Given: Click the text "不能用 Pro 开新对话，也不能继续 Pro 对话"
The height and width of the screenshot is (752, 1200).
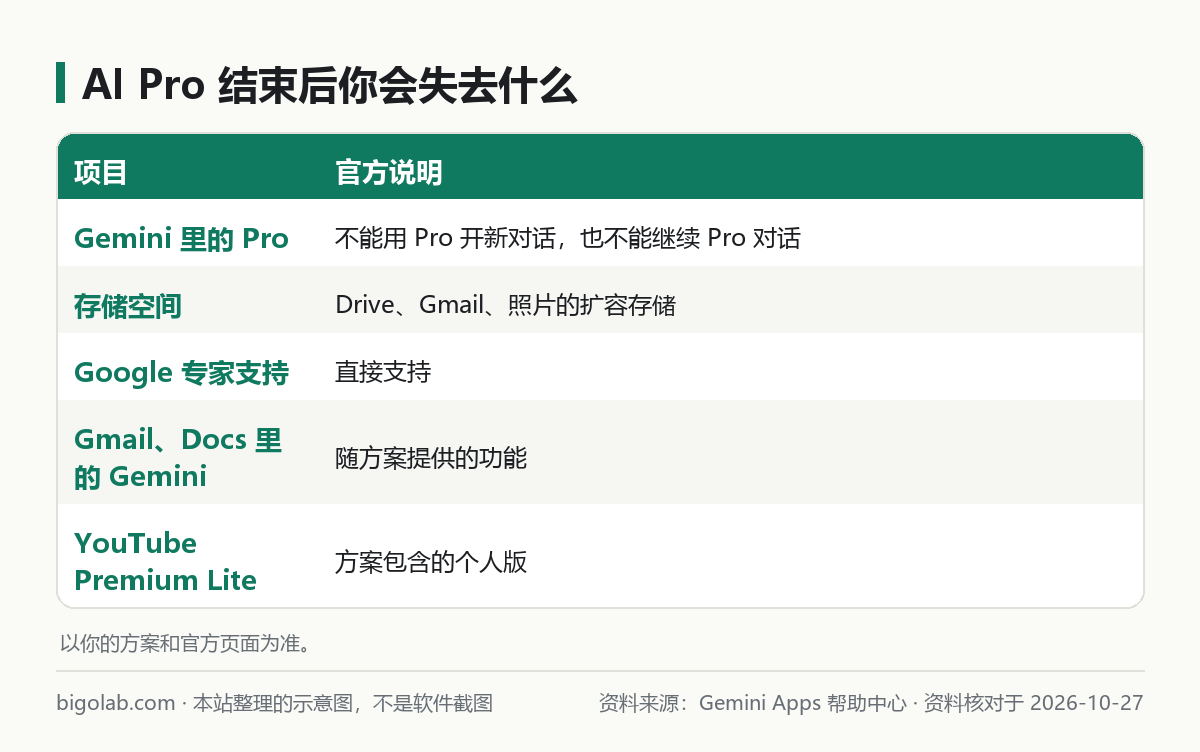Looking at the screenshot, I should pos(568,239).
